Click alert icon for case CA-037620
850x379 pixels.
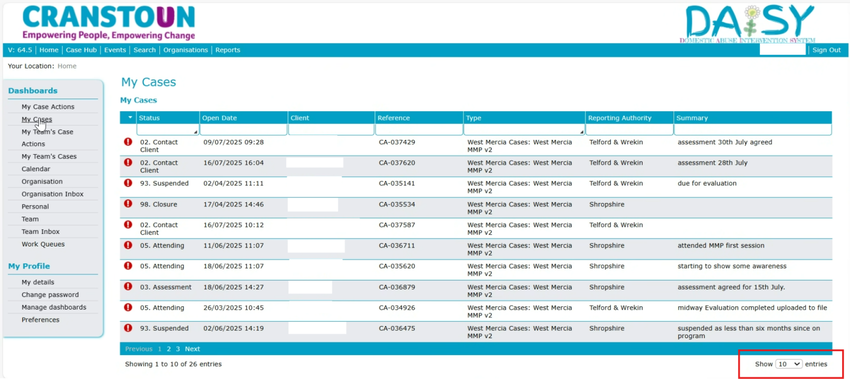click(128, 162)
